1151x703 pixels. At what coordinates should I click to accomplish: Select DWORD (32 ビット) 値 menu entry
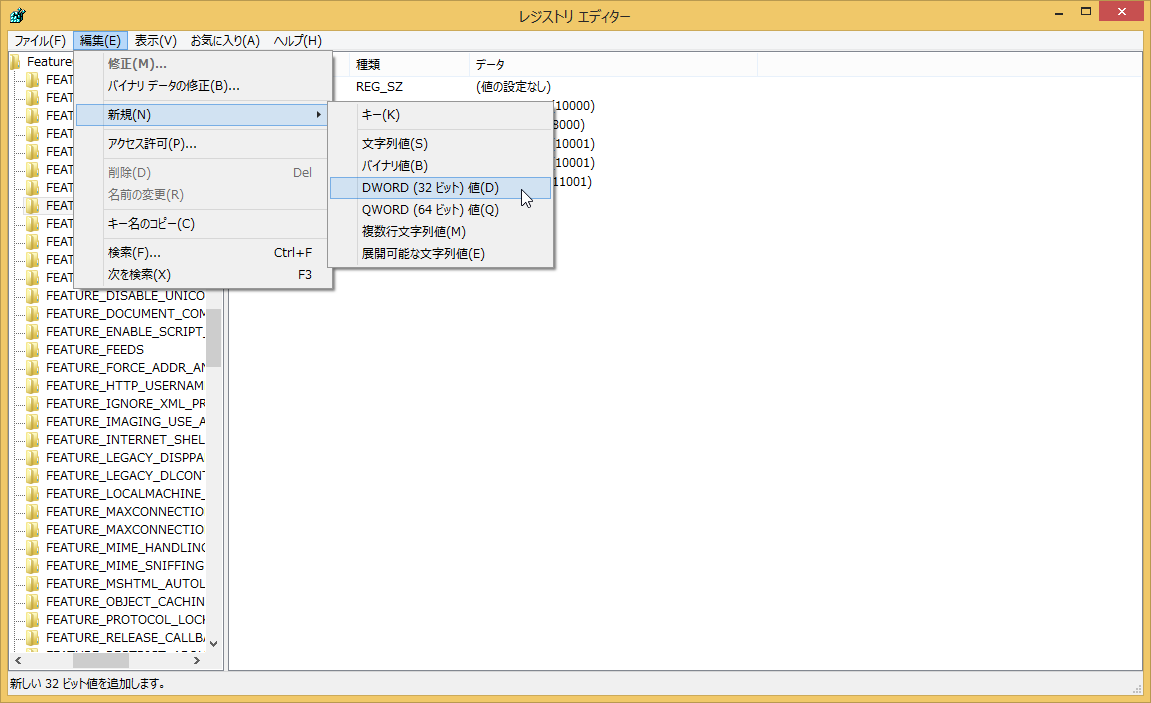[430, 188]
